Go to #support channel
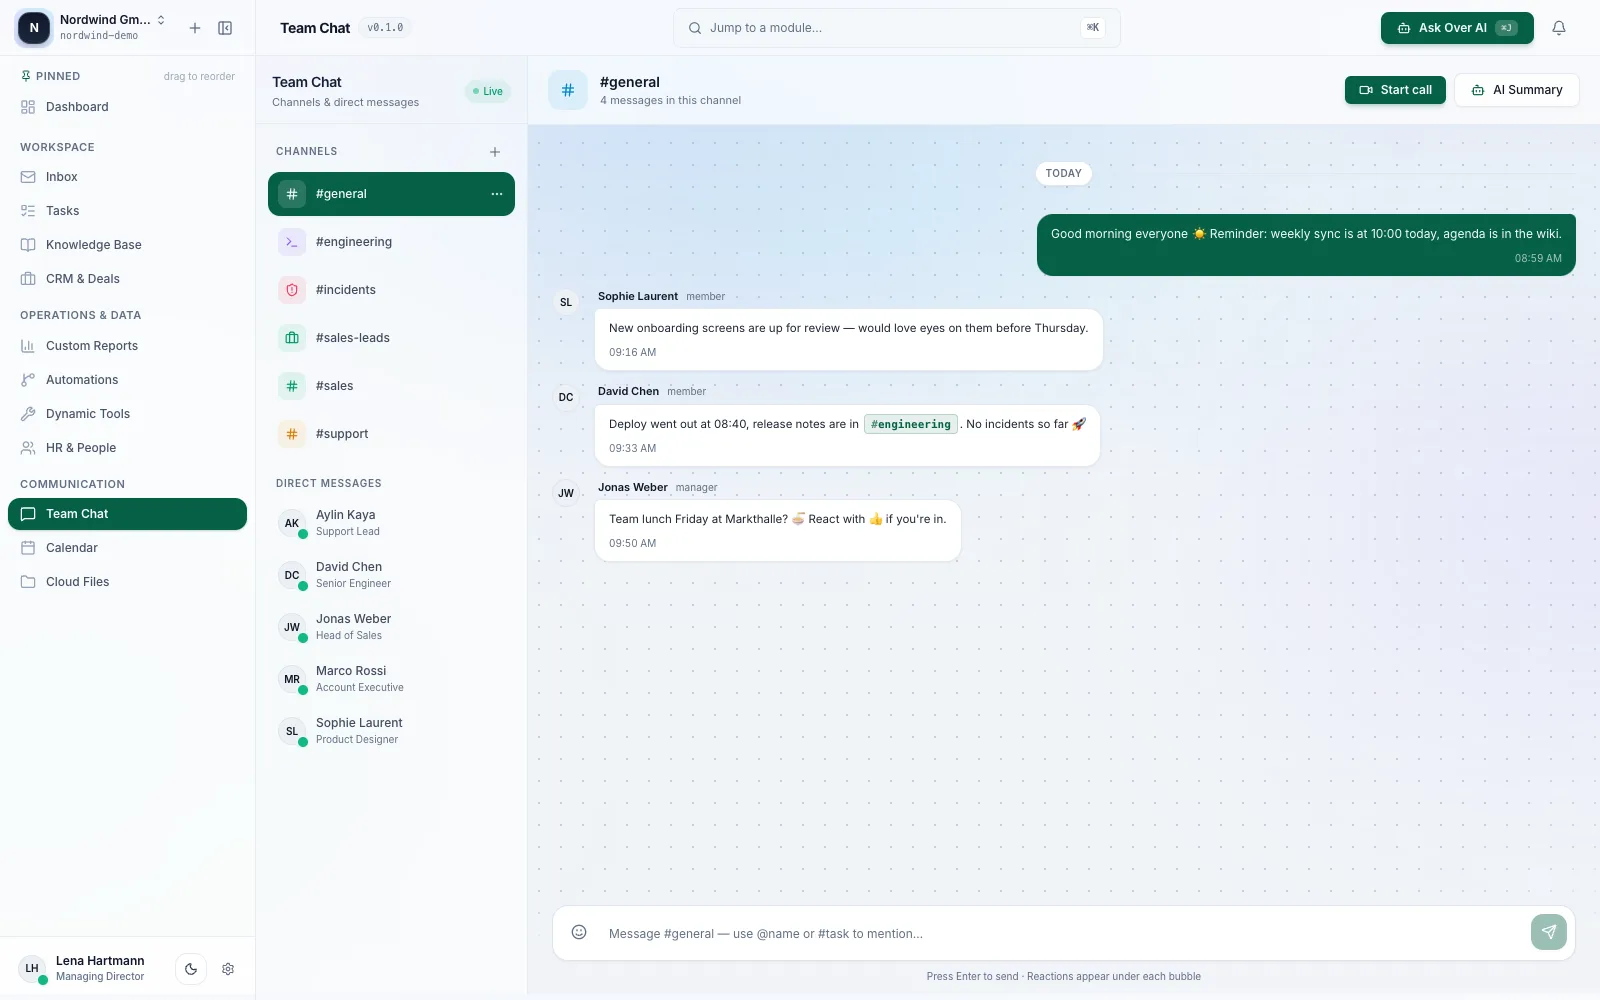This screenshot has width=1600, height=1000. (x=391, y=434)
